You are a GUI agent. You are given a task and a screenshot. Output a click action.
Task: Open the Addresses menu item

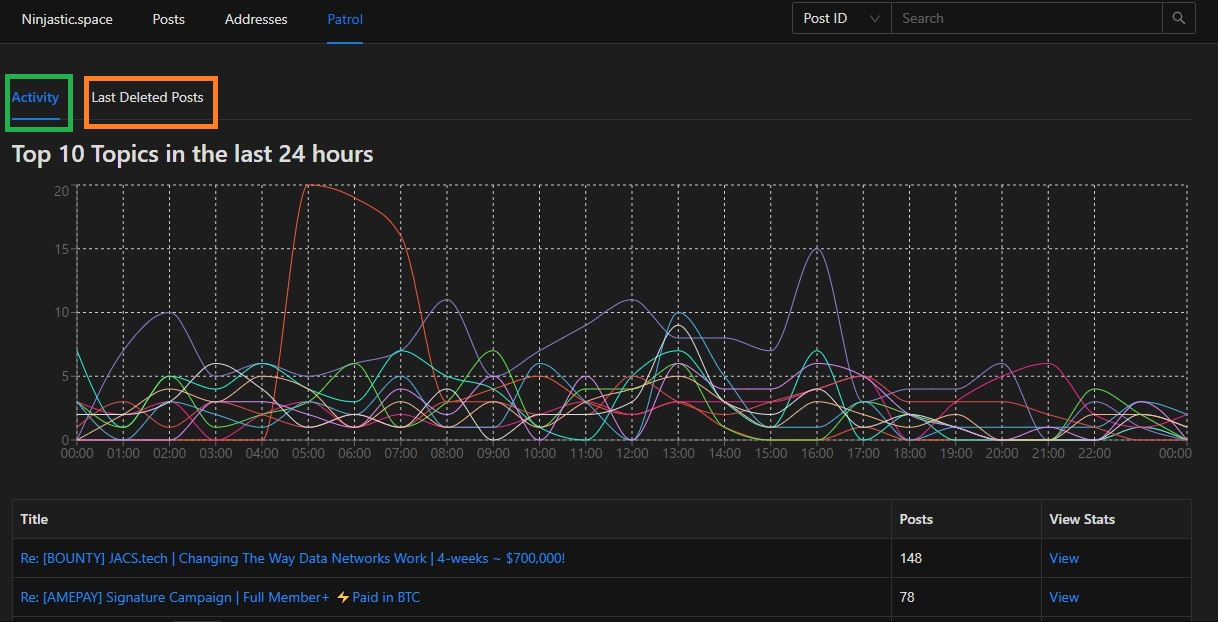256,19
